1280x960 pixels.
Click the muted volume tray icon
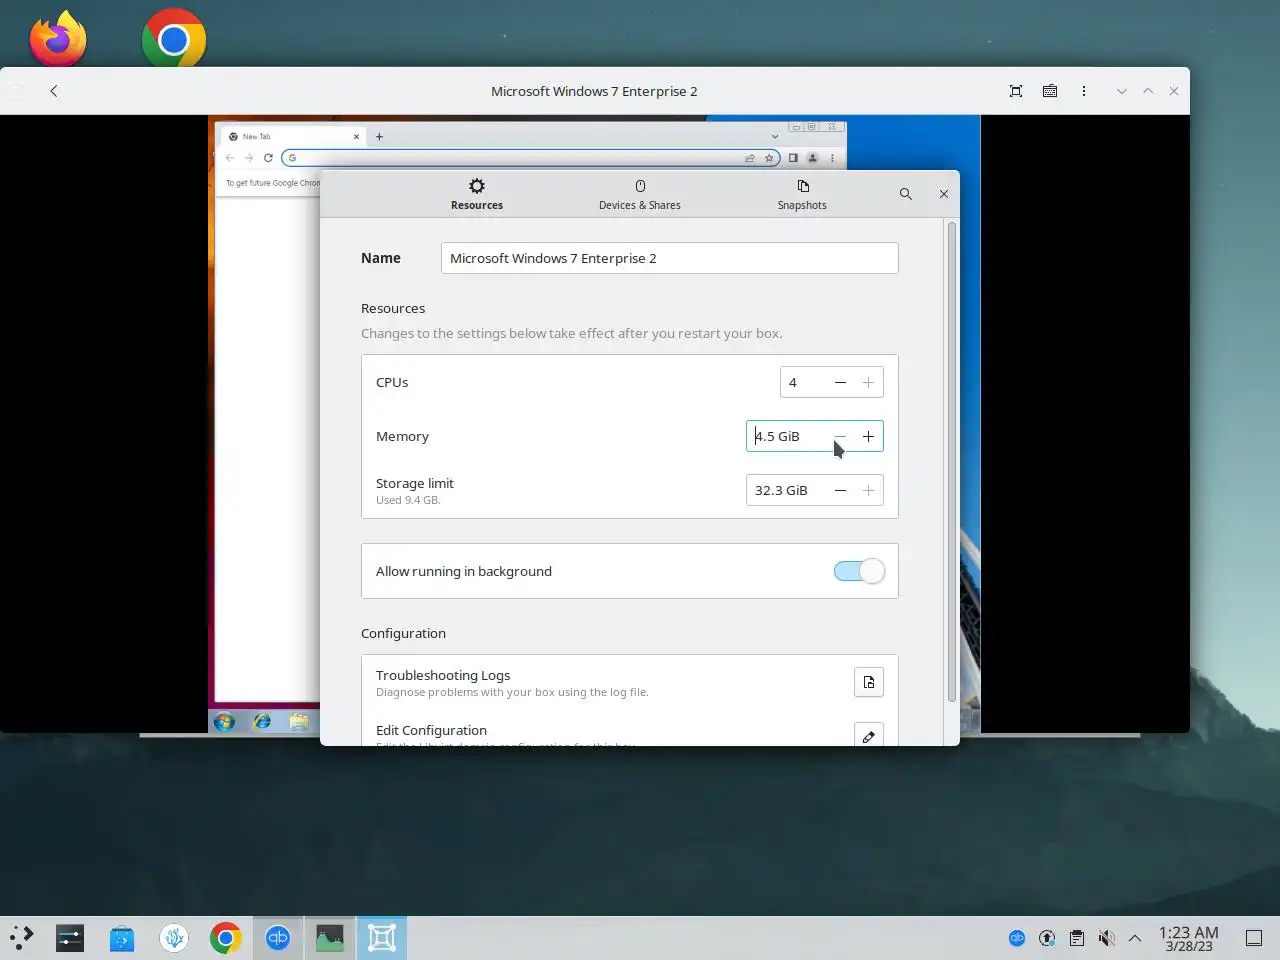pyautogui.click(x=1106, y=938)
